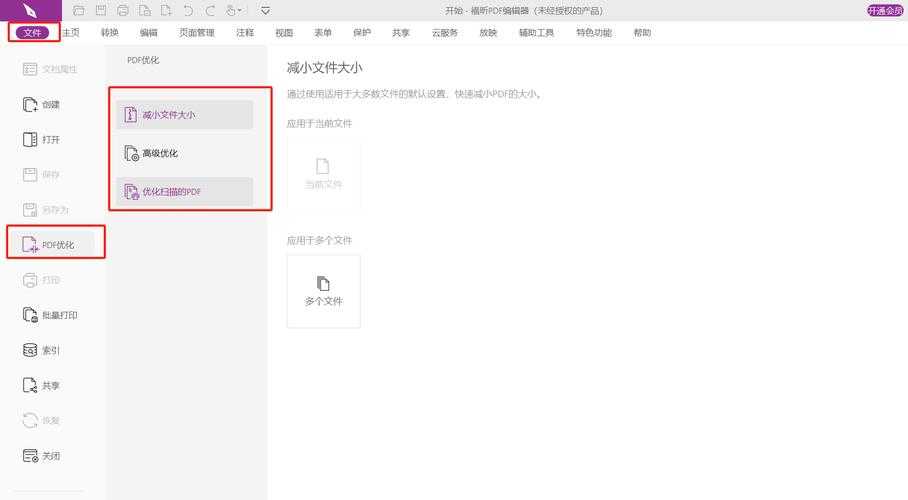The width and height of the screenshot is (908, 500).
Task: Click the 开通会员 (Activate Membership) button
Action: click(x=885, y=10)
